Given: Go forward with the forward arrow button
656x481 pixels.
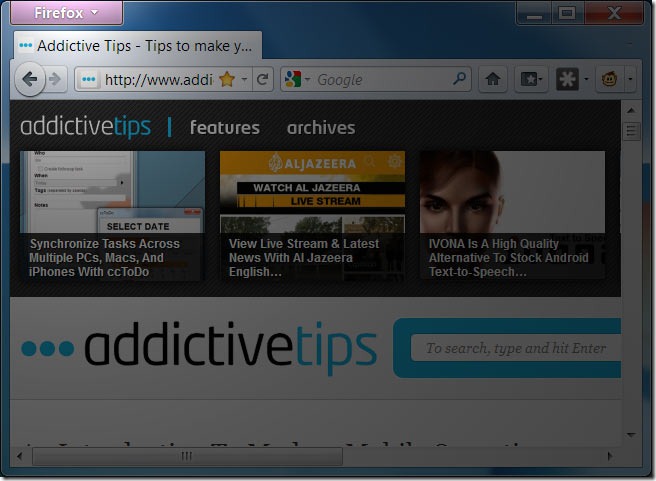Looking at the screenshot, I should [x=55, y=79].
